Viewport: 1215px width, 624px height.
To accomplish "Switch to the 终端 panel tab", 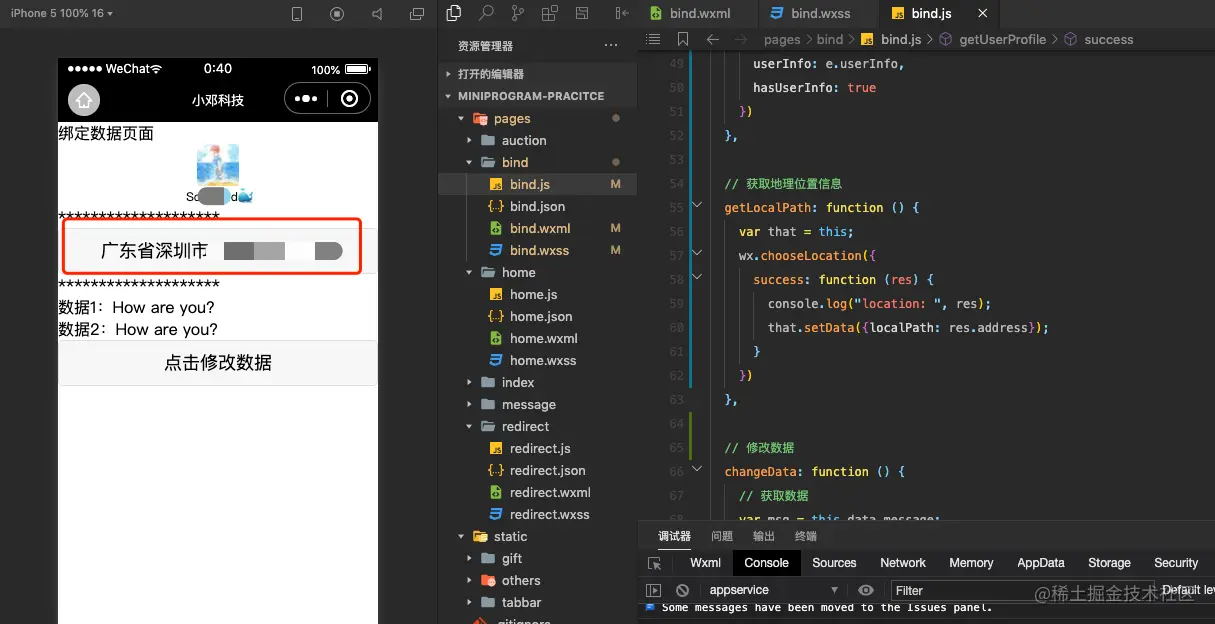I will [806, 536].
